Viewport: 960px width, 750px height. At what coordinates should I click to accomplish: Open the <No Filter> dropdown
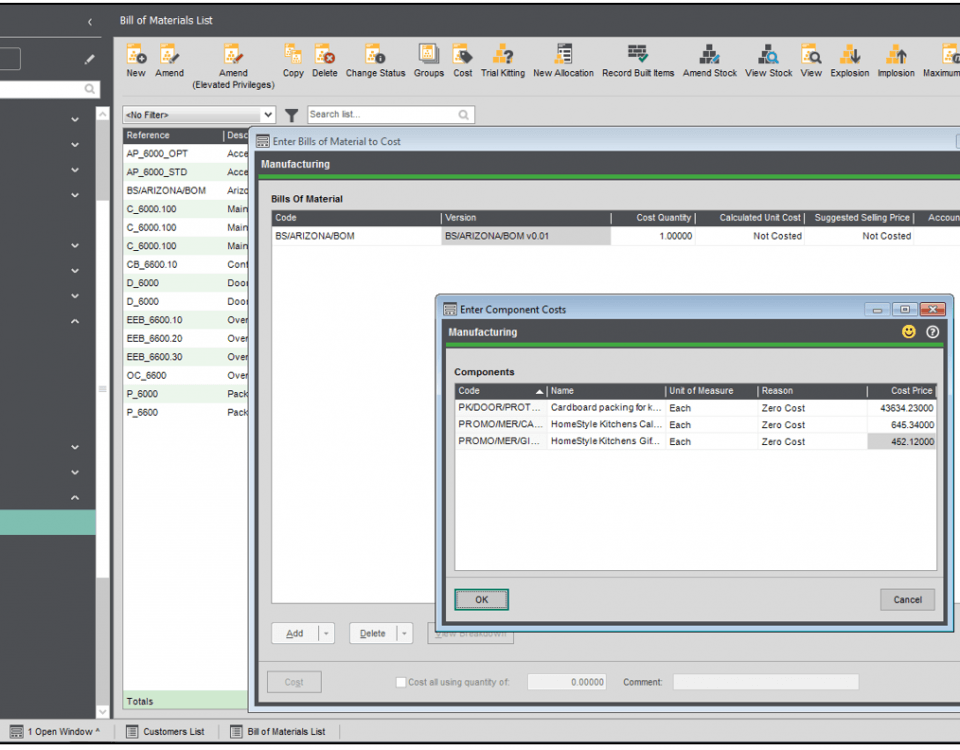coord(199,114)
